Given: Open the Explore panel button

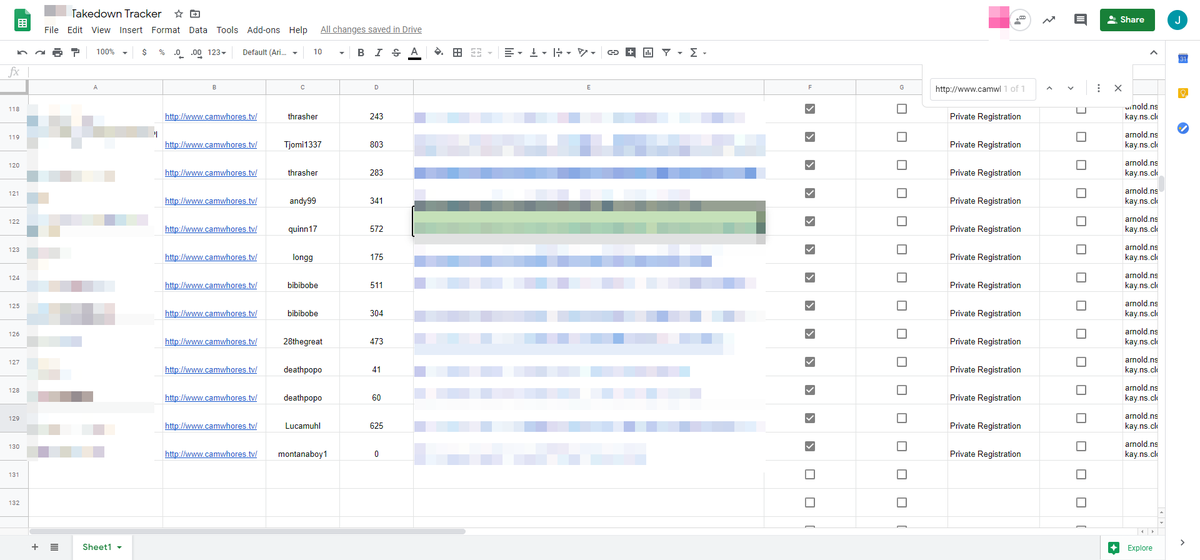Looking at the screenshot, I should pyautogui.click(x=1131, y=547).
